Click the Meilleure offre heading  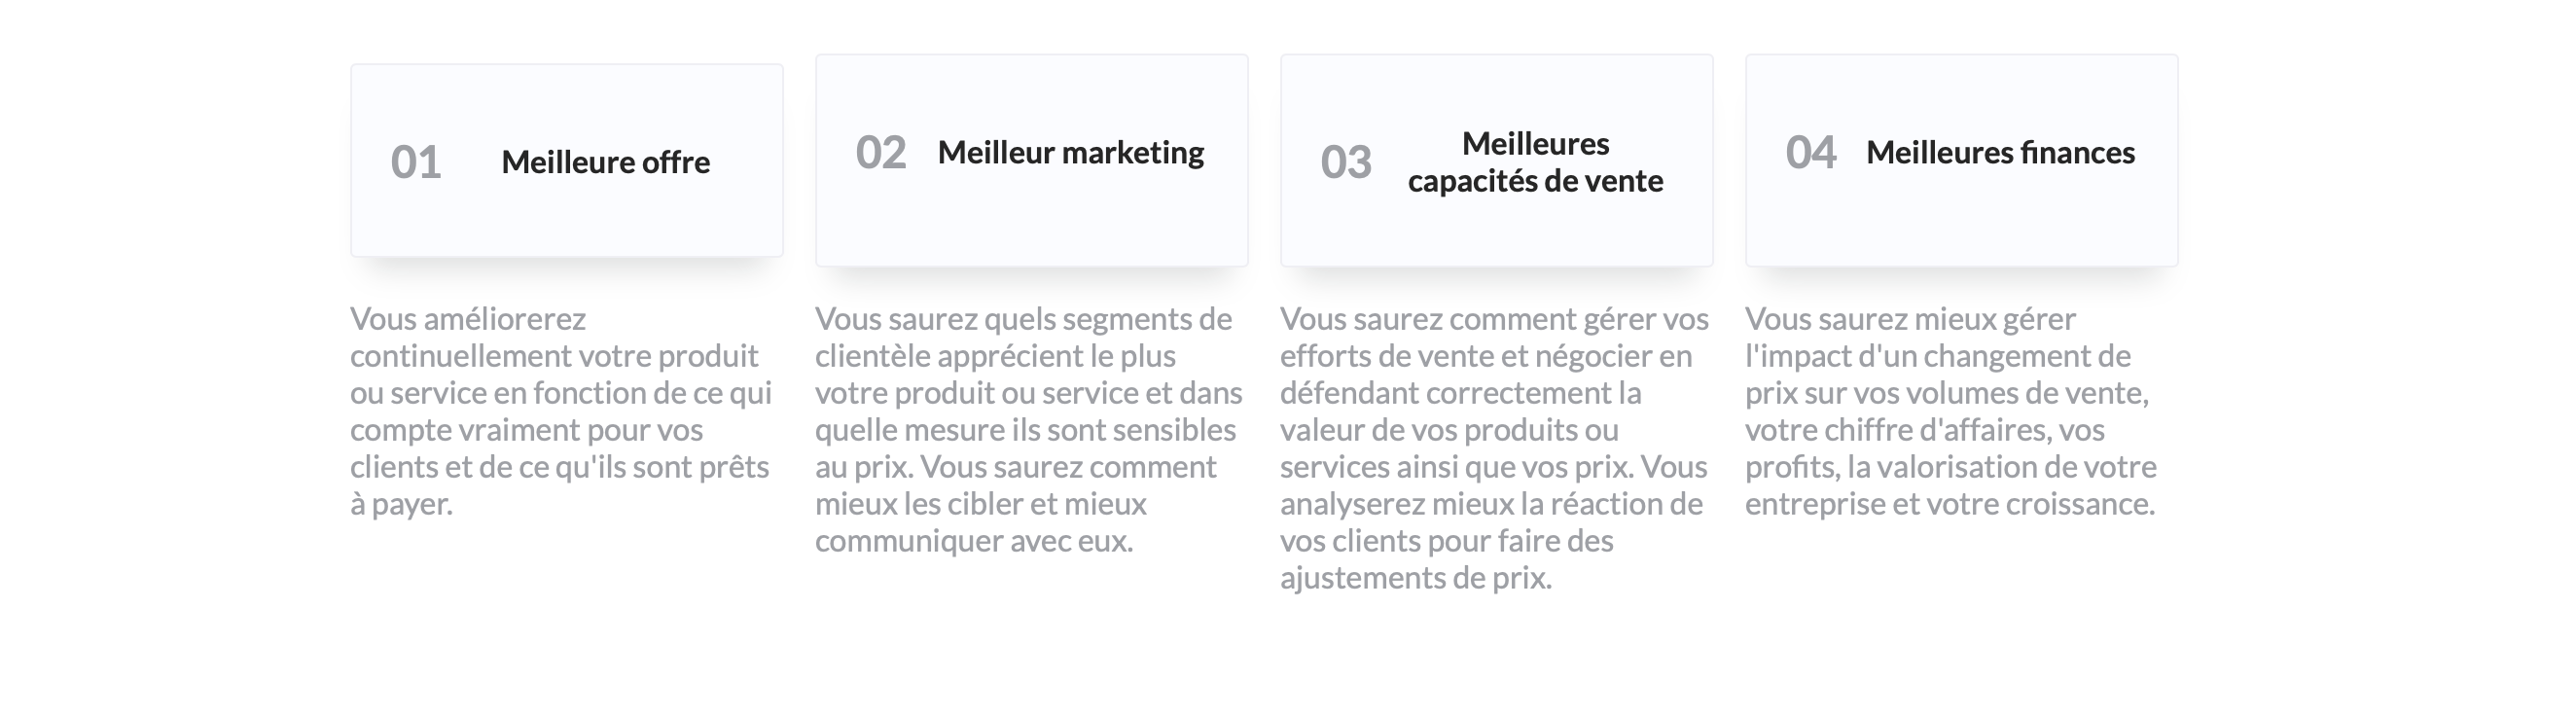pos(605,162)
